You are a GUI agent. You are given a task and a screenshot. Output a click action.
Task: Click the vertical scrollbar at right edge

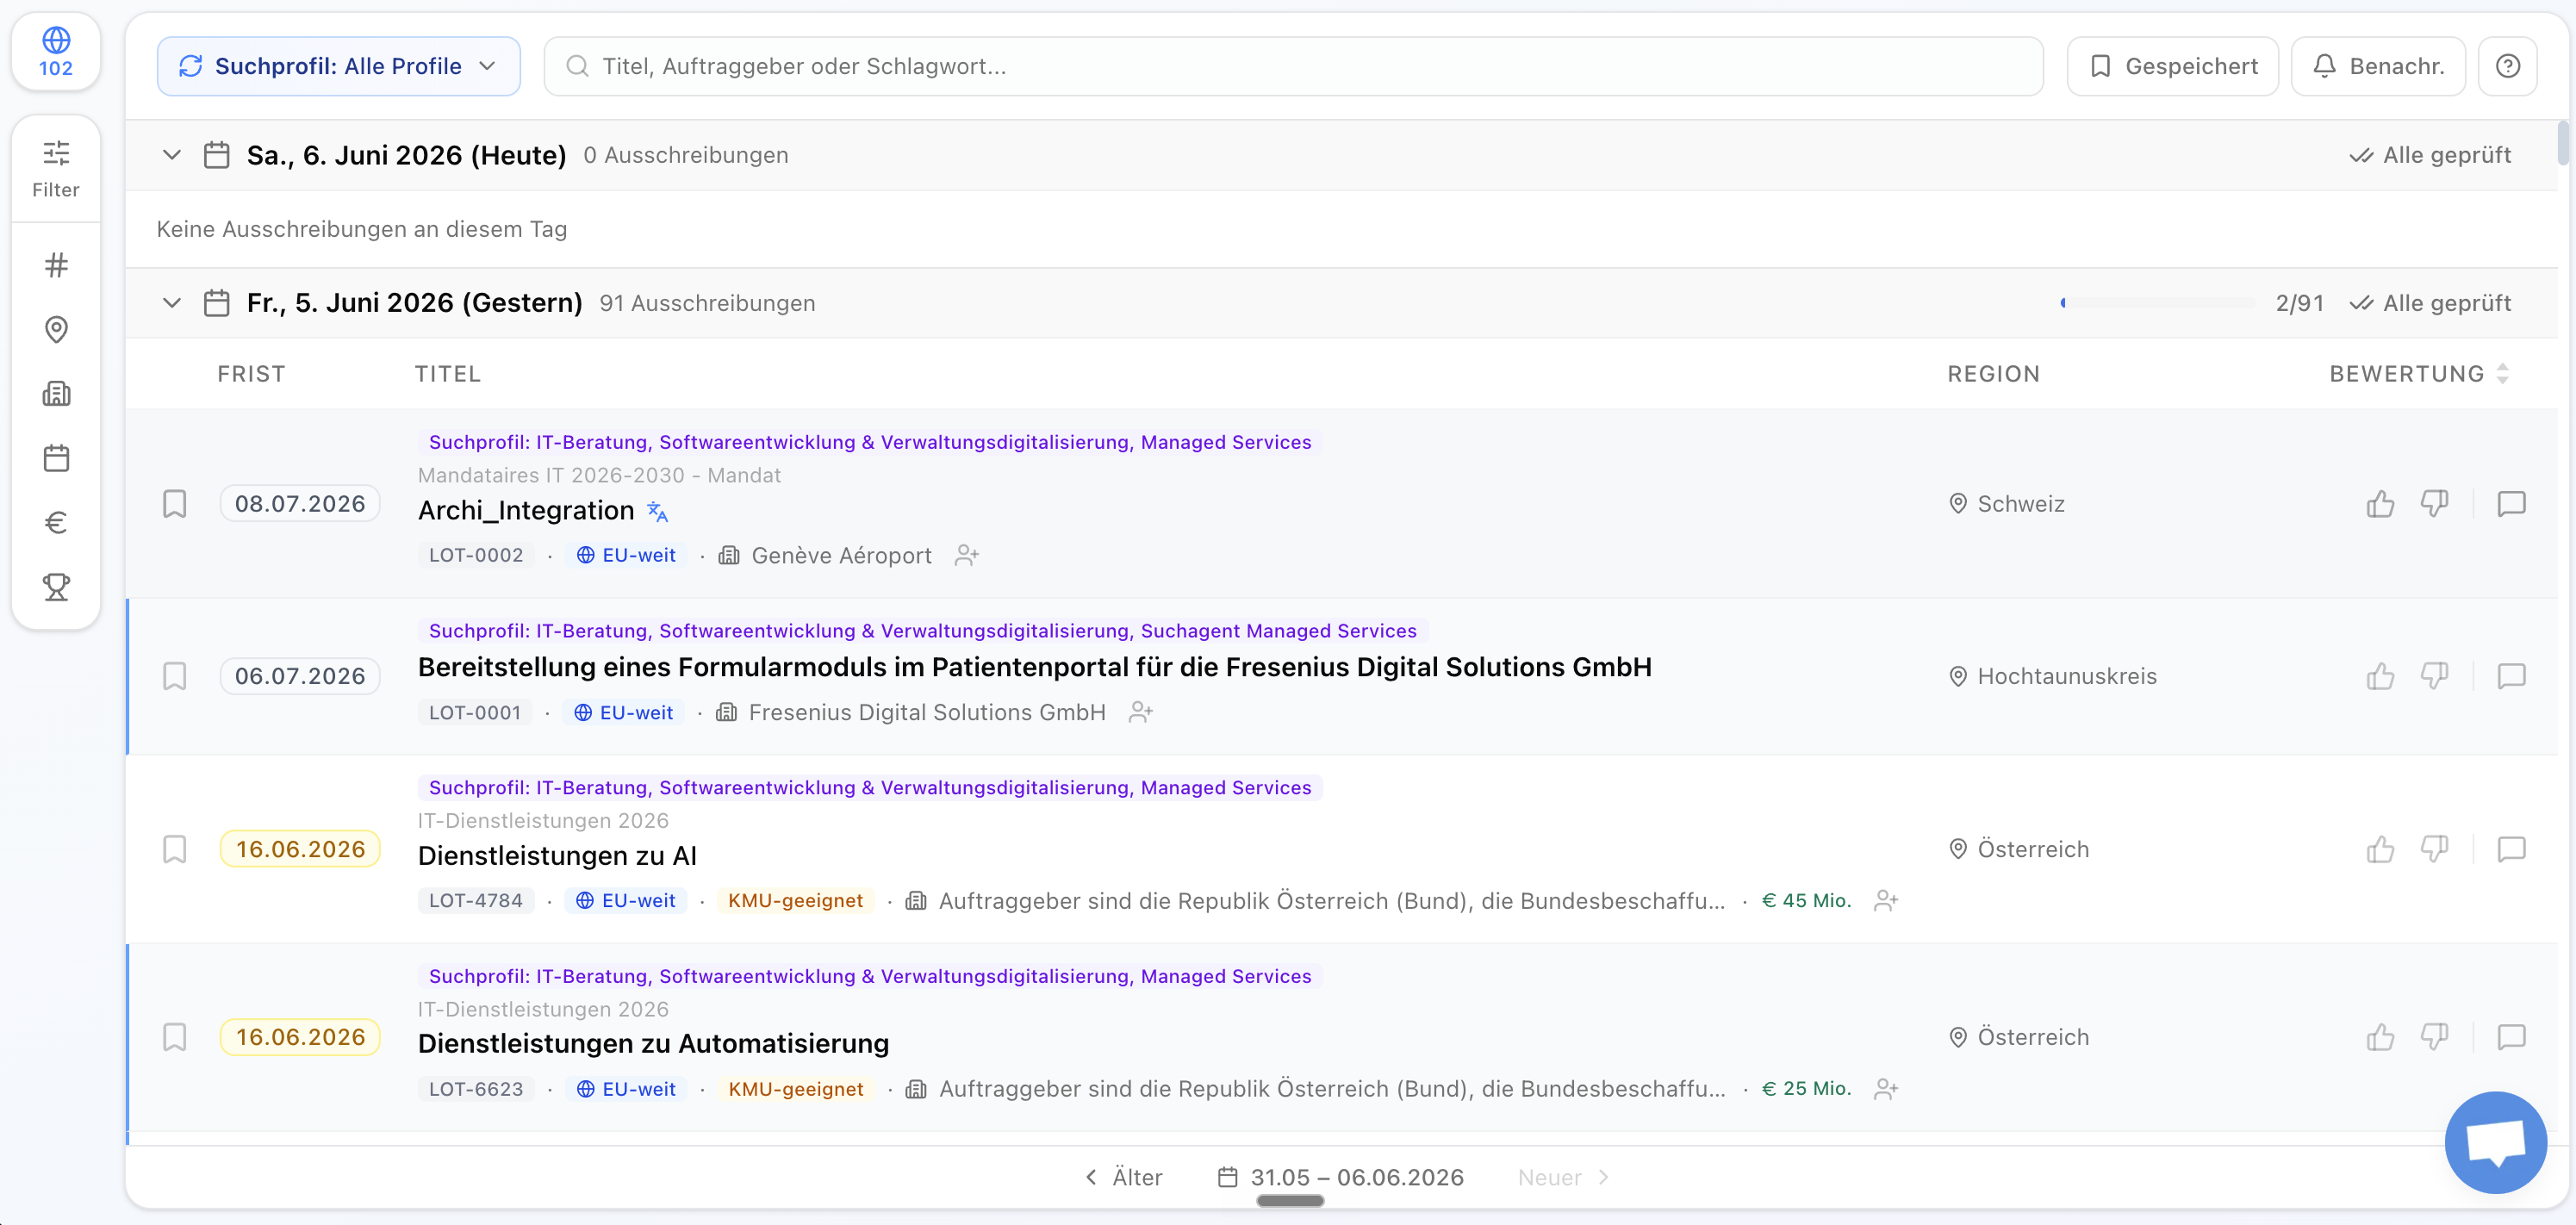(2563, 142)
